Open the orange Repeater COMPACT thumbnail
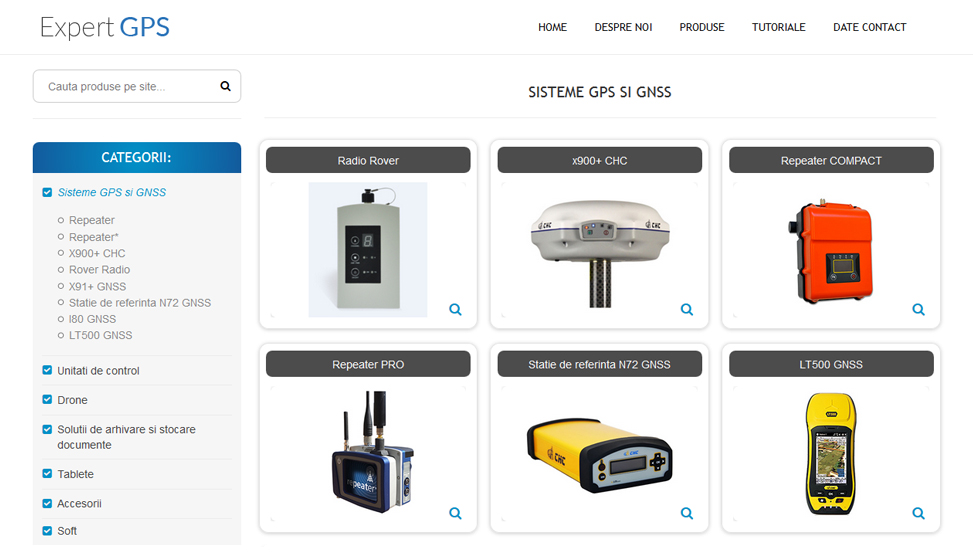 pos(831,251)
